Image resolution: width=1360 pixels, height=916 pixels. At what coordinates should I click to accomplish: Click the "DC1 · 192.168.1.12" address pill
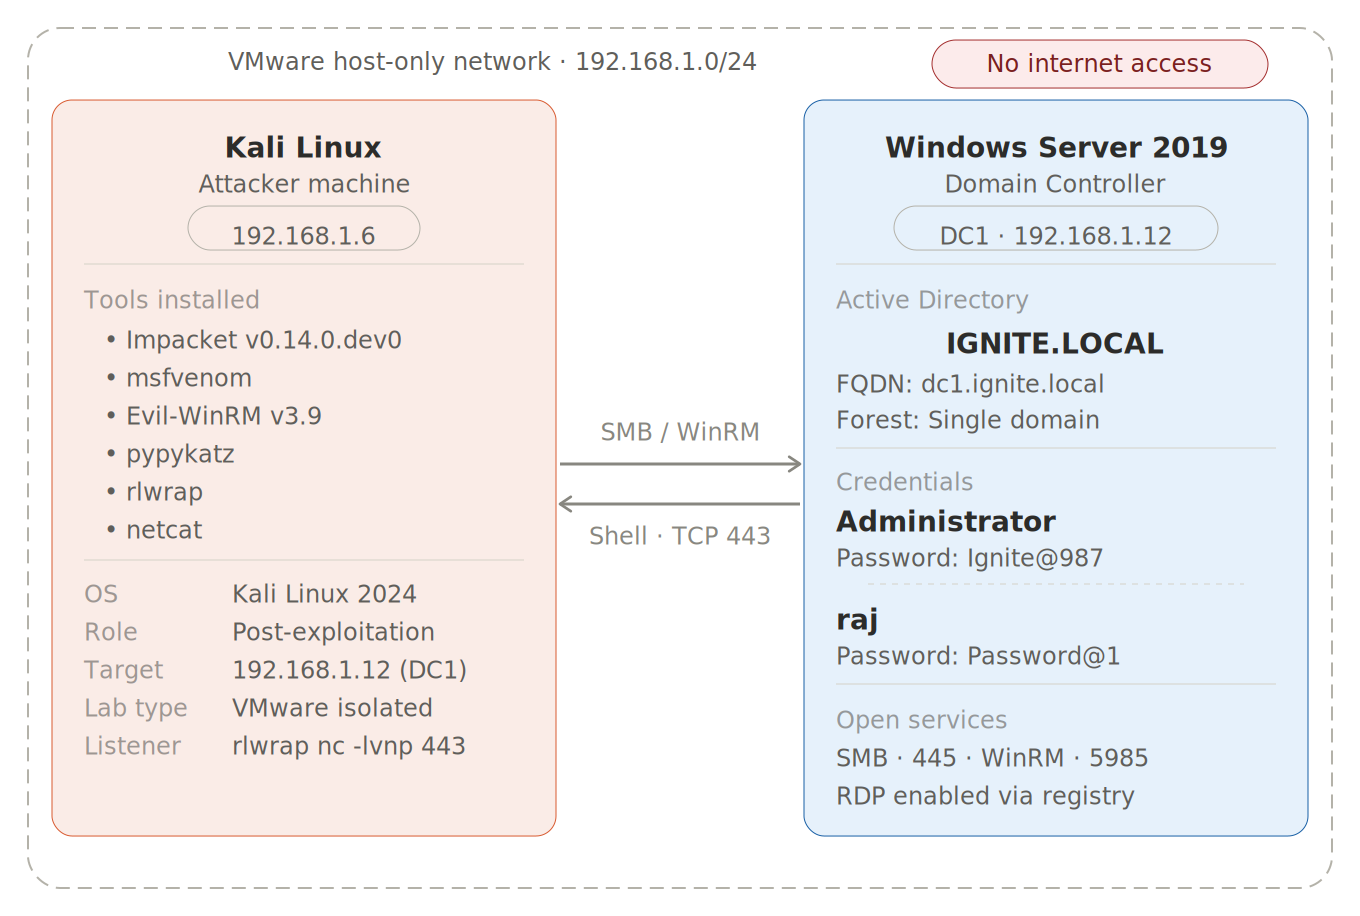coord(1056,228)
